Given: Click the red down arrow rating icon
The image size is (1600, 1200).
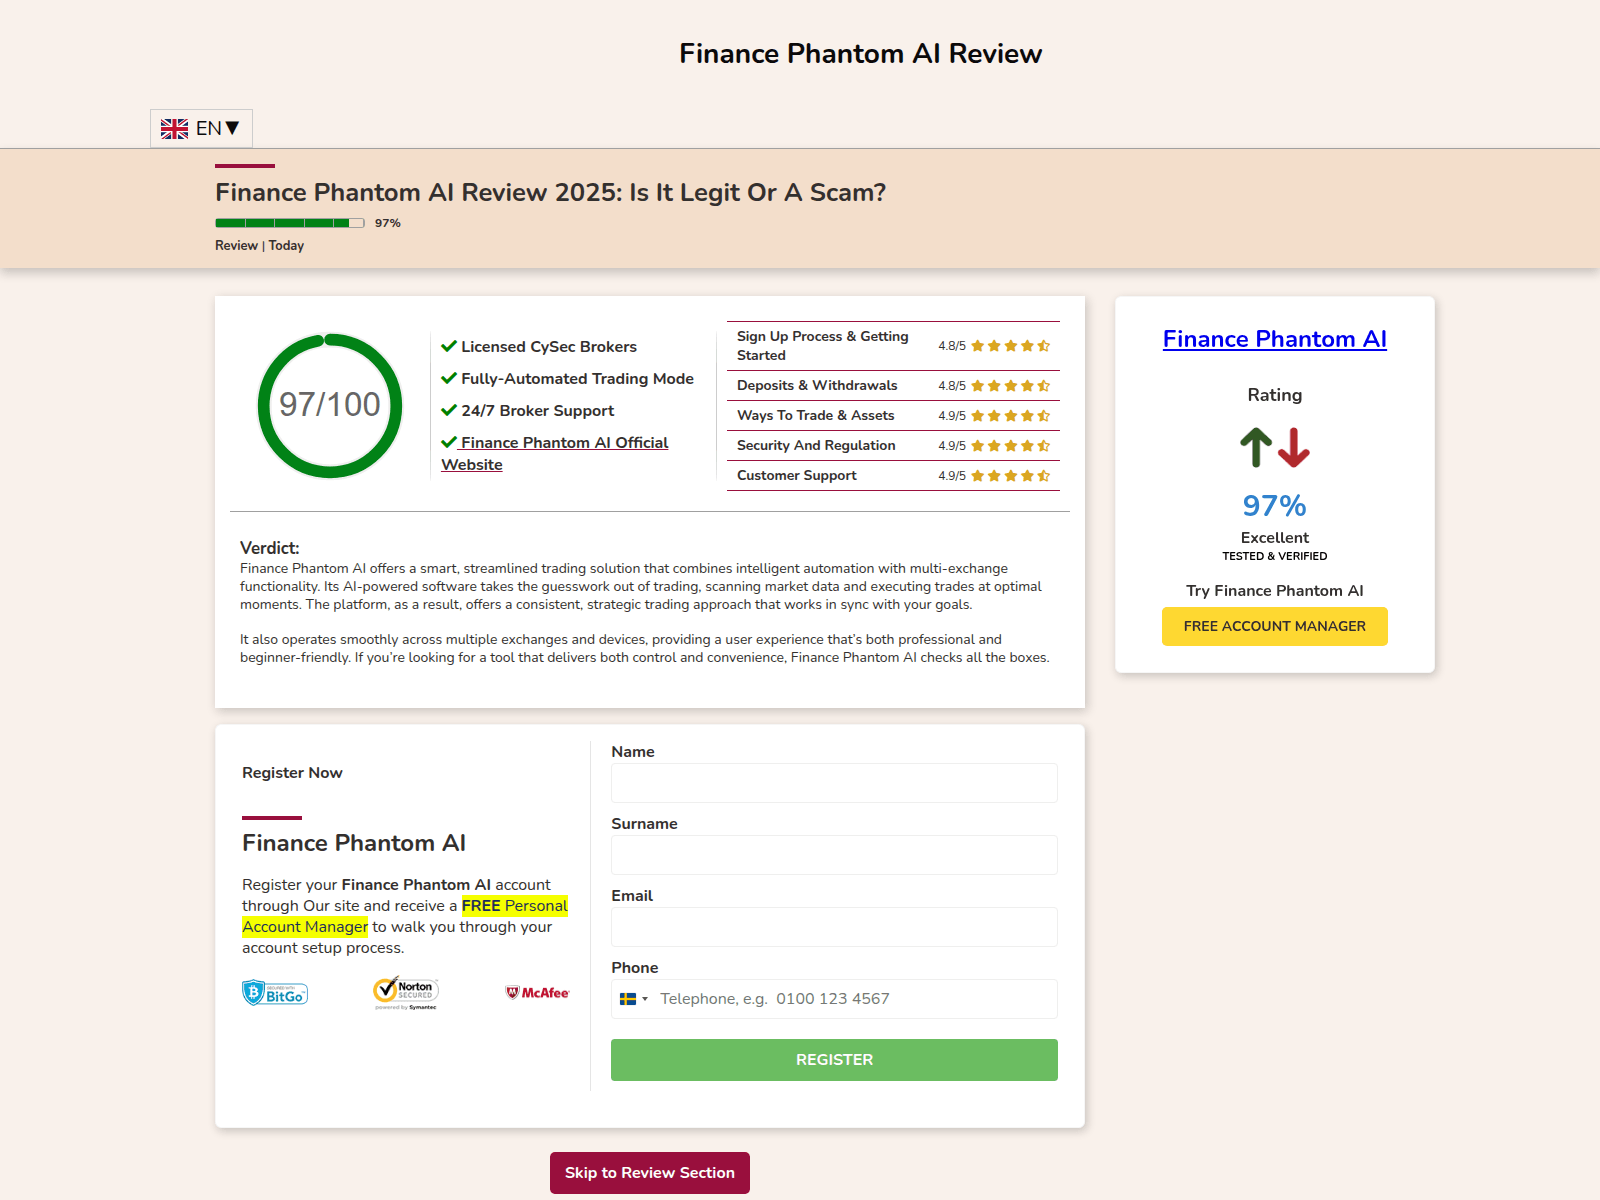Looking at the screenshot, I should pos(1294,447).
